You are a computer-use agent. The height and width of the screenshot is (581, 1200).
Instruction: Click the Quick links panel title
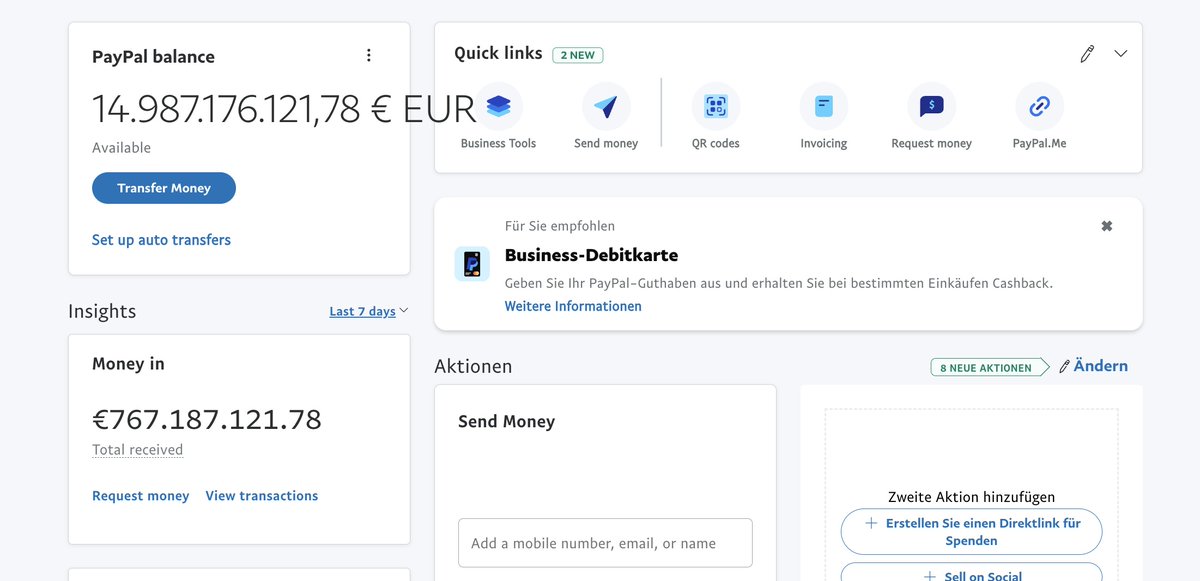coord(498,53)
